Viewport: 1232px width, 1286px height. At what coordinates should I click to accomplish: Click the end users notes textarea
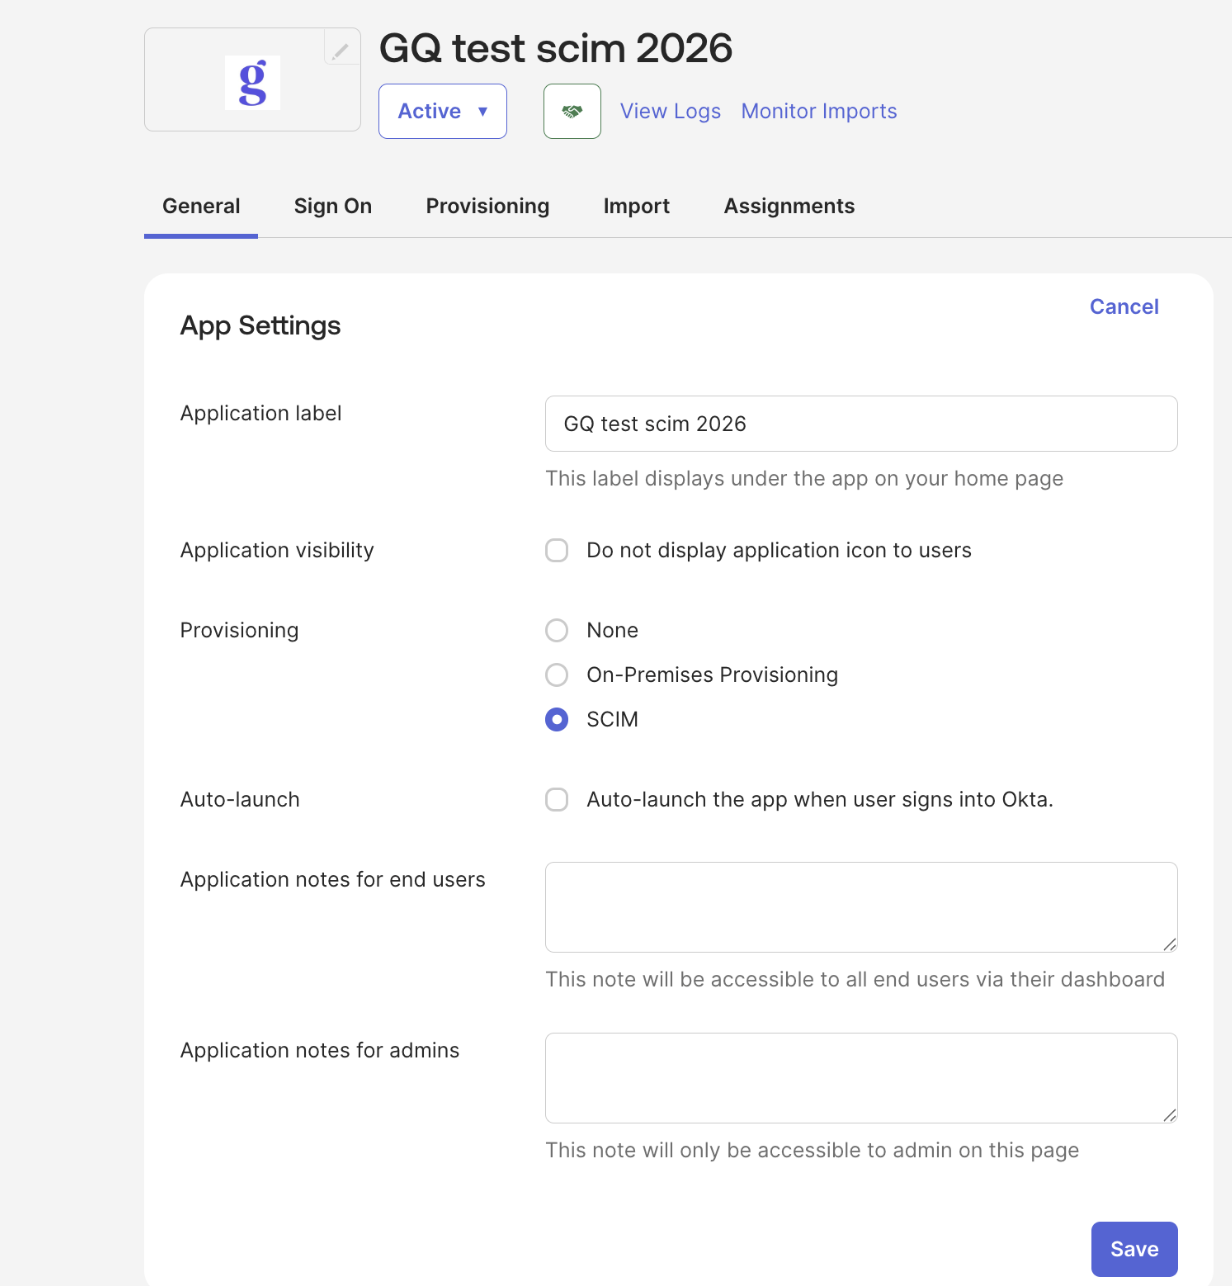pyautogui.click(x=861, y=907)
